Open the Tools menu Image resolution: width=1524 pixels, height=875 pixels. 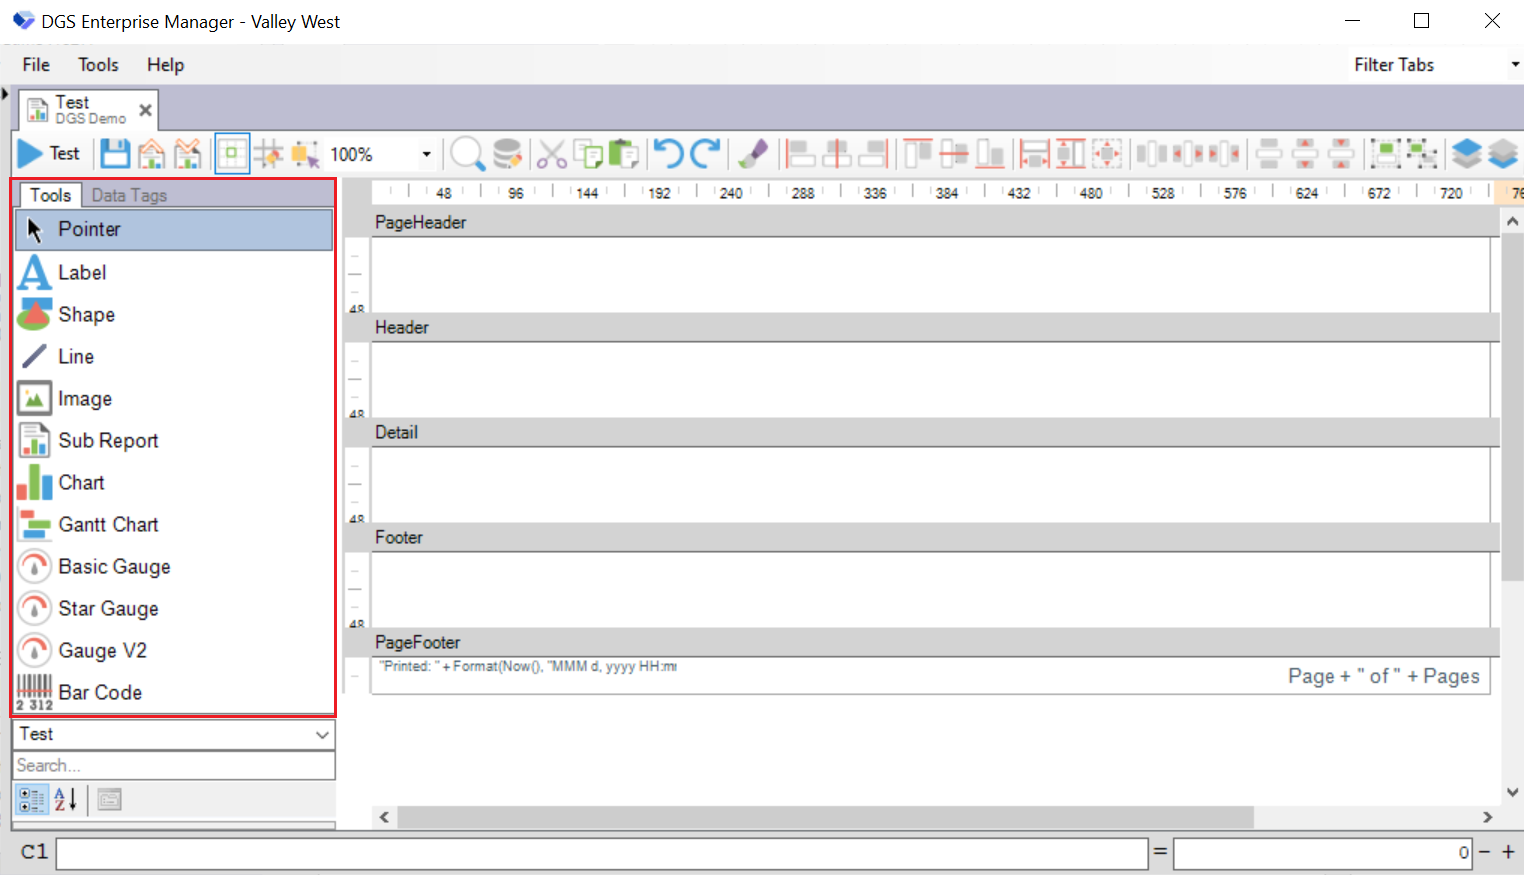click(98, 65)
